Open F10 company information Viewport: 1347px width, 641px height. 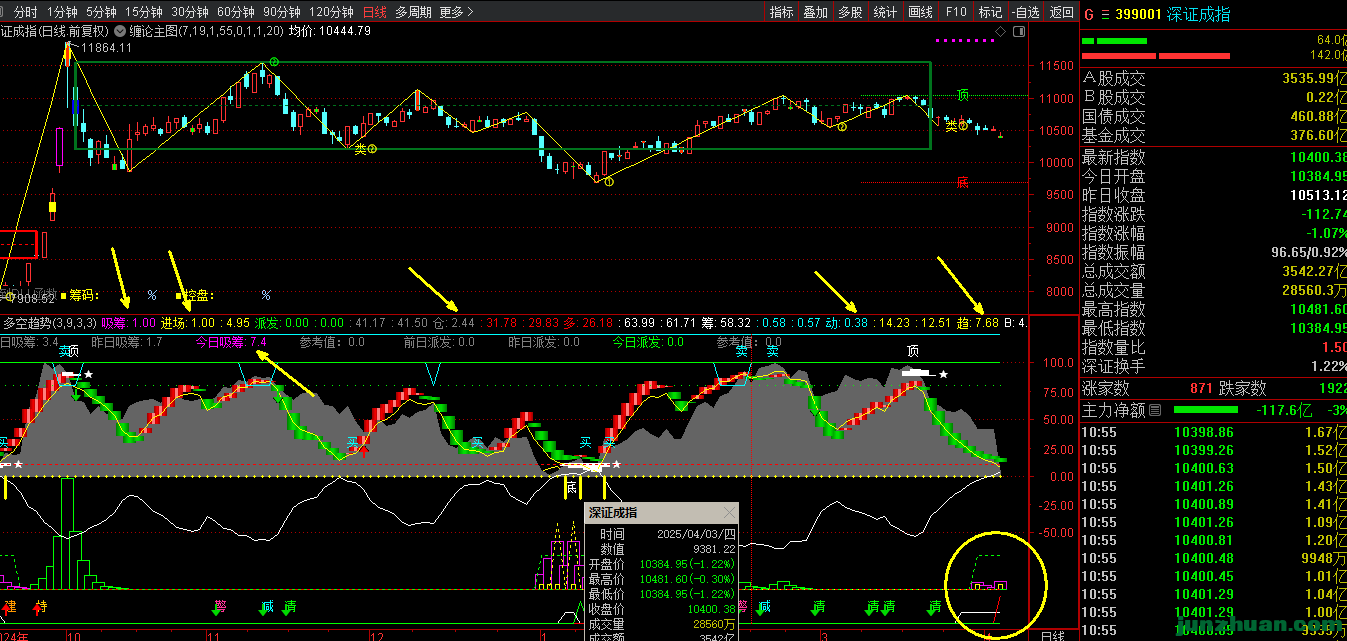point(956,12)
